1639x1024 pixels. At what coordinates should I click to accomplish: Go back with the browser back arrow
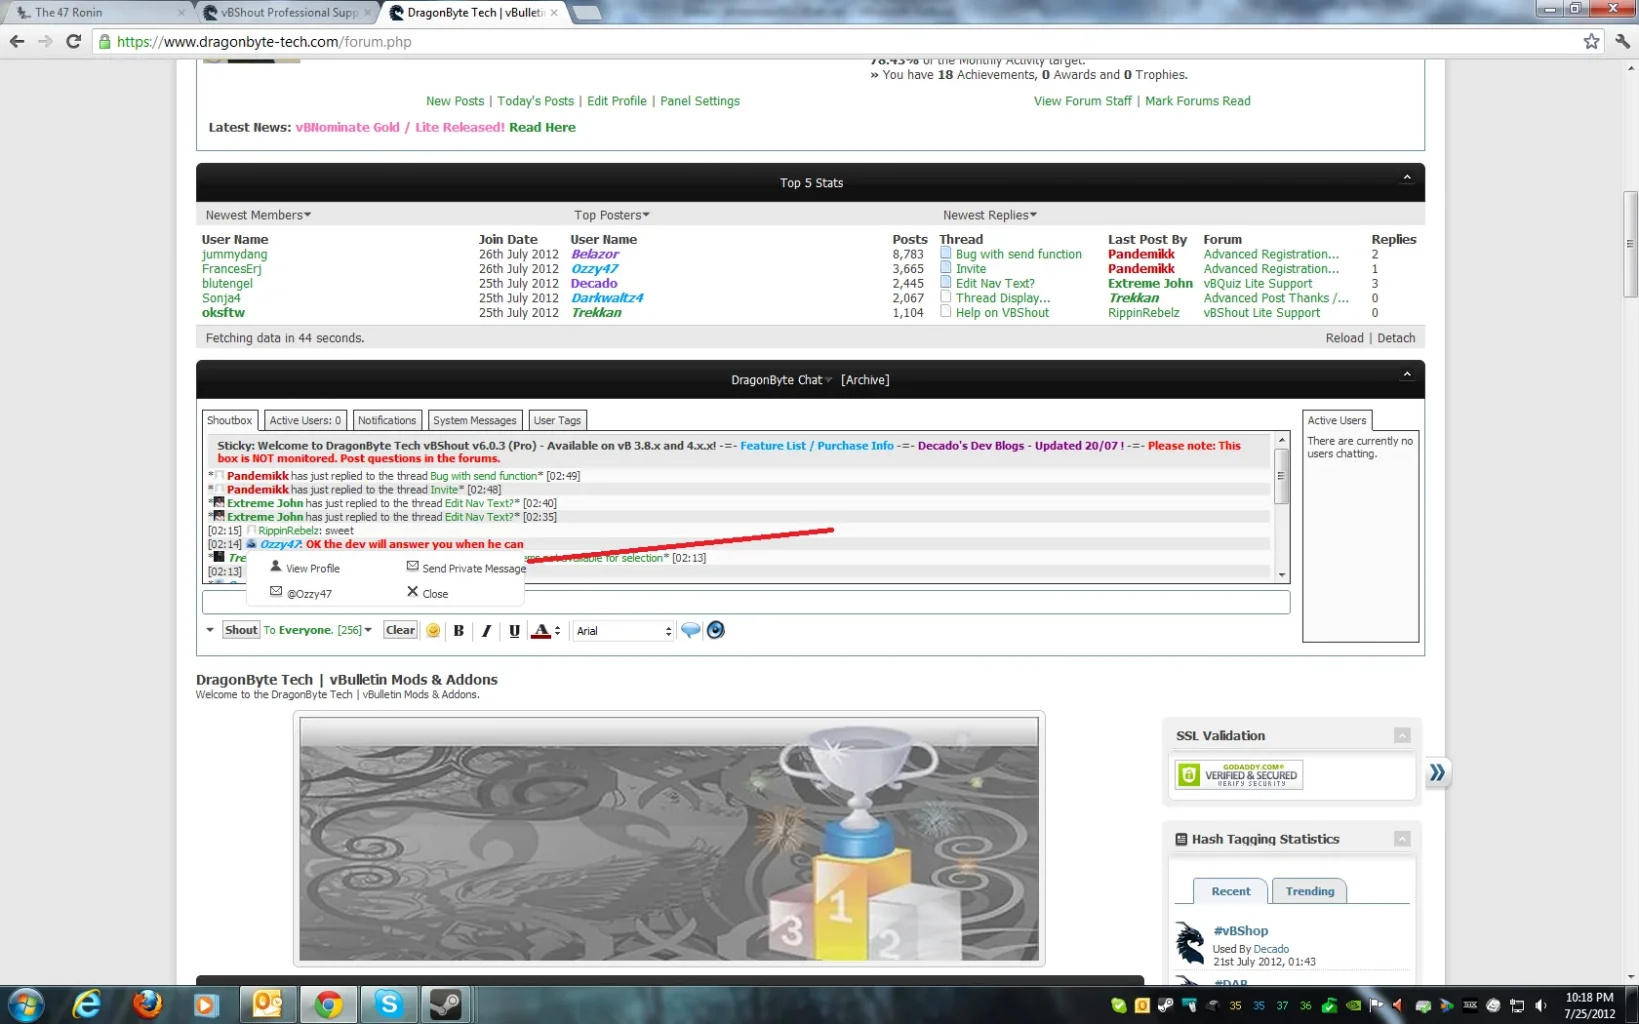tap(17, 41)
